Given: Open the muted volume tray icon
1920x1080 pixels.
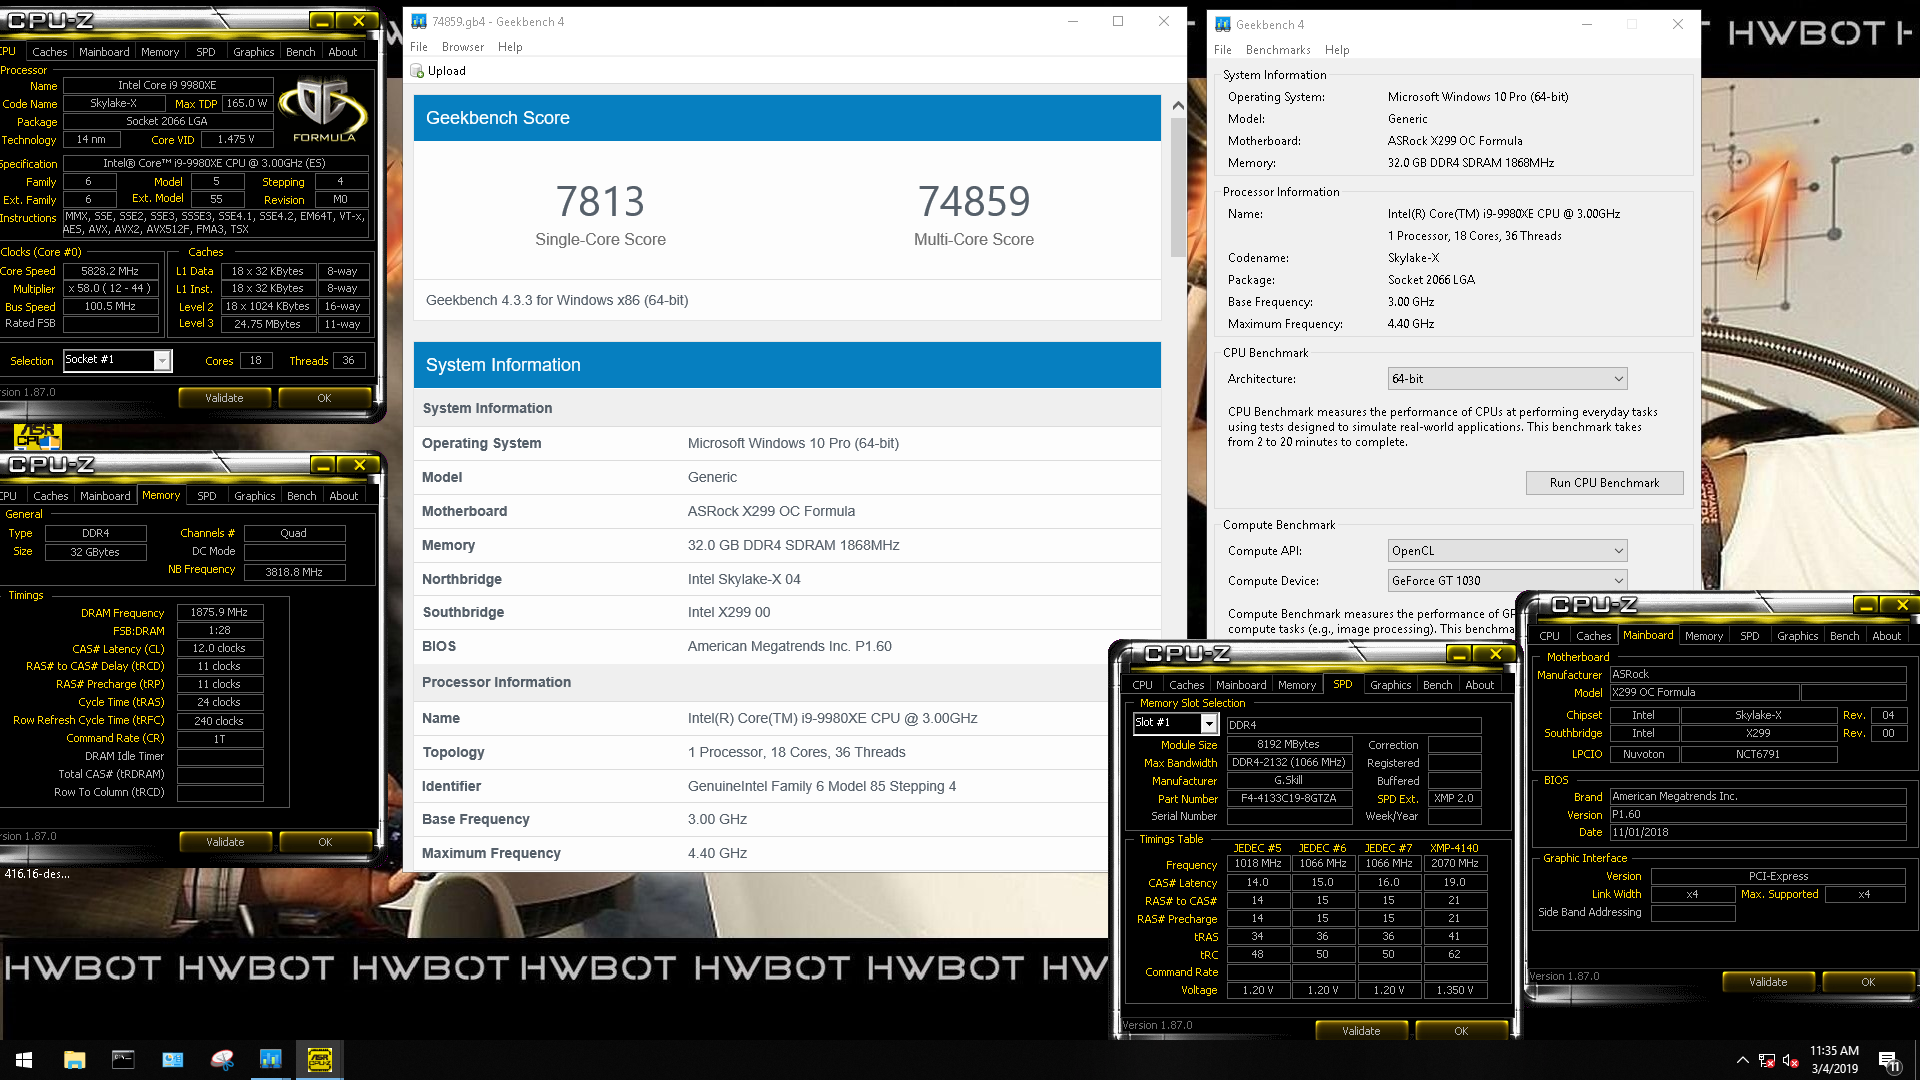Looking at the screenshot, I should pos(1791,1060).
